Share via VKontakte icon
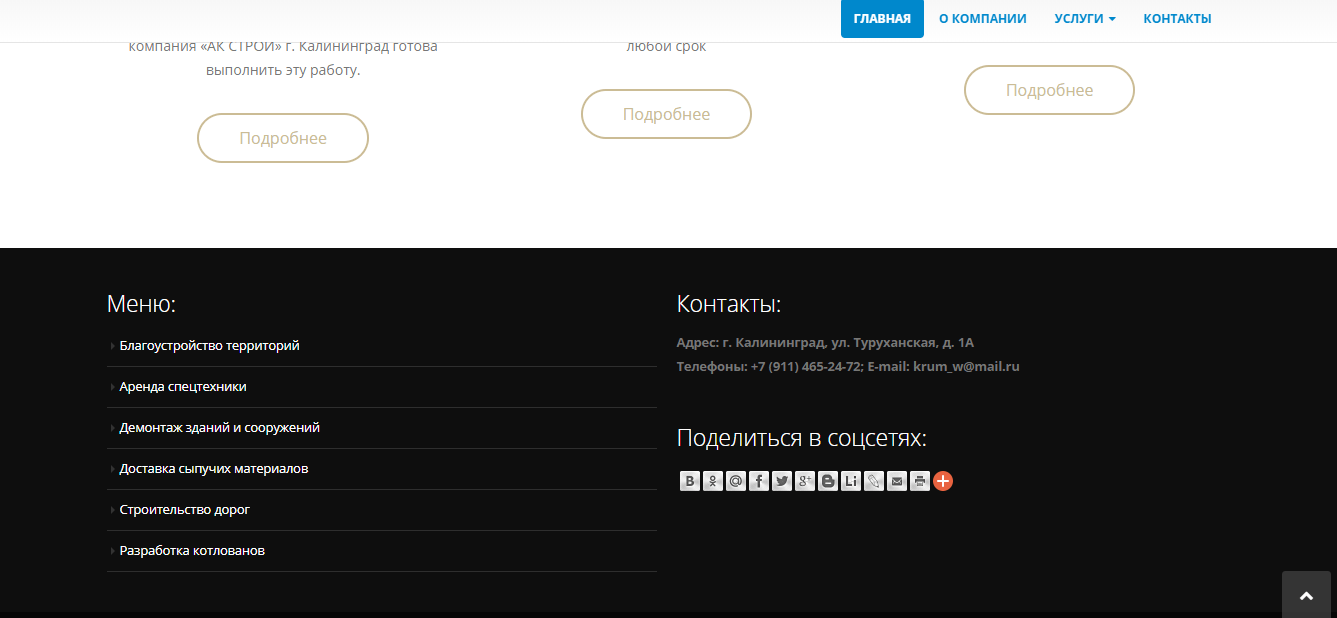This screenshot has height=618, width=1337. [x=690, y=481]
